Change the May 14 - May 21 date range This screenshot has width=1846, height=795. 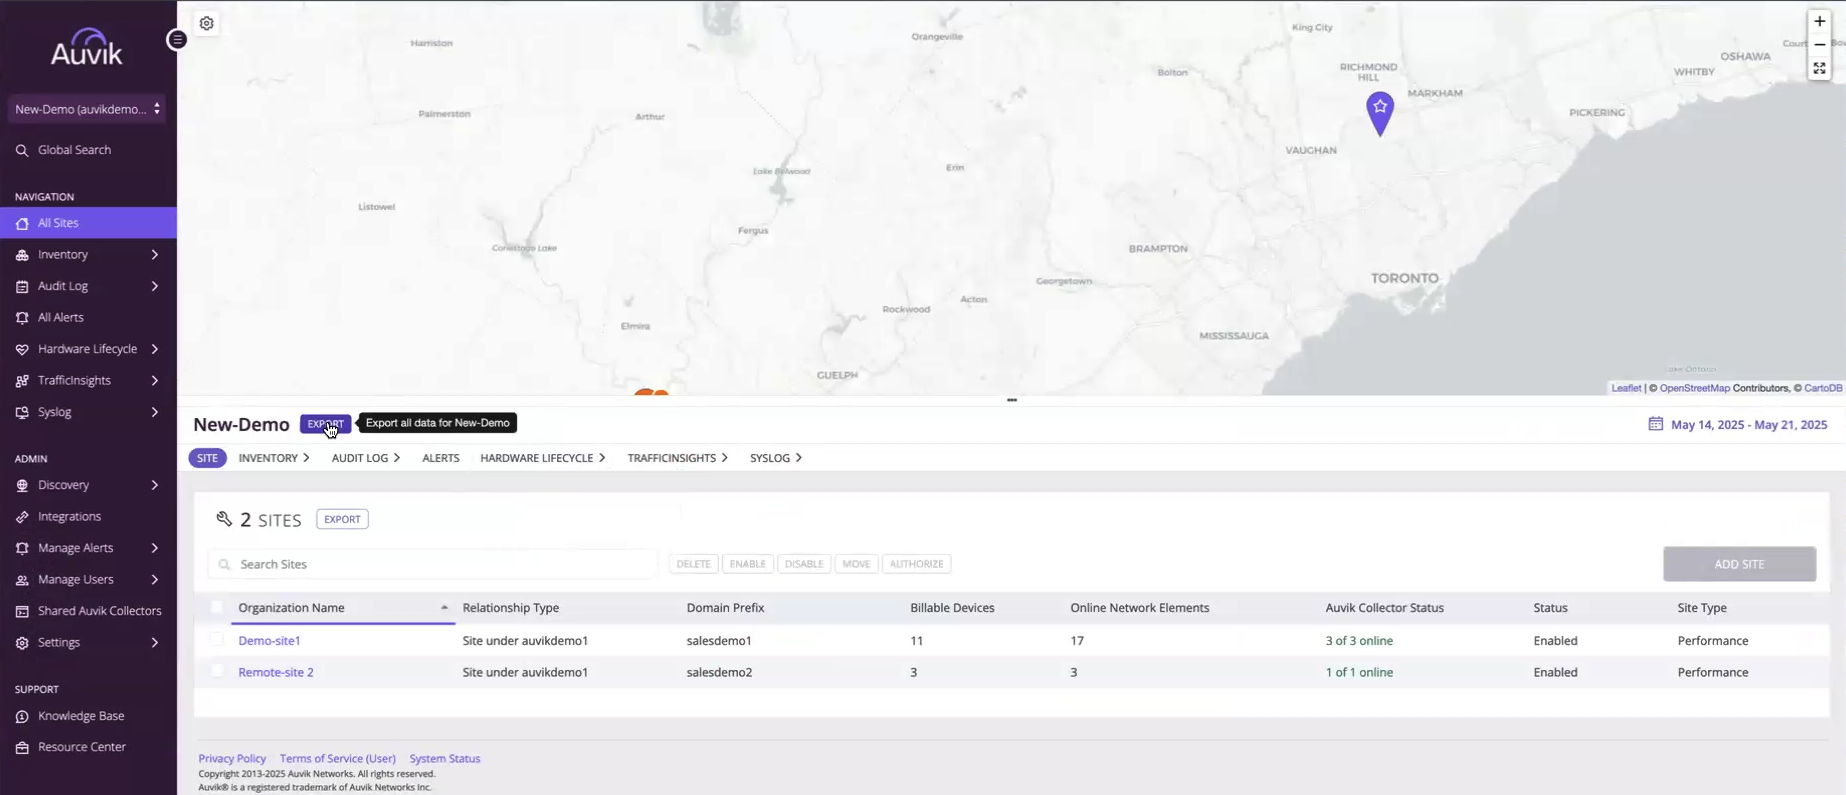point(1748,425)
